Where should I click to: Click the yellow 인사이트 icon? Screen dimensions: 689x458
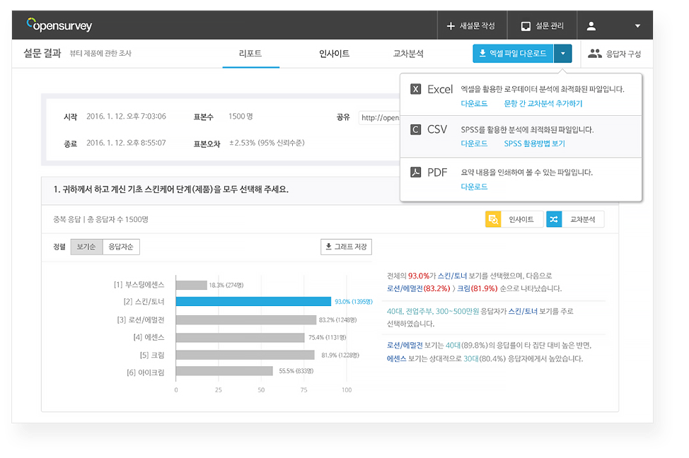tap(493, 219)
